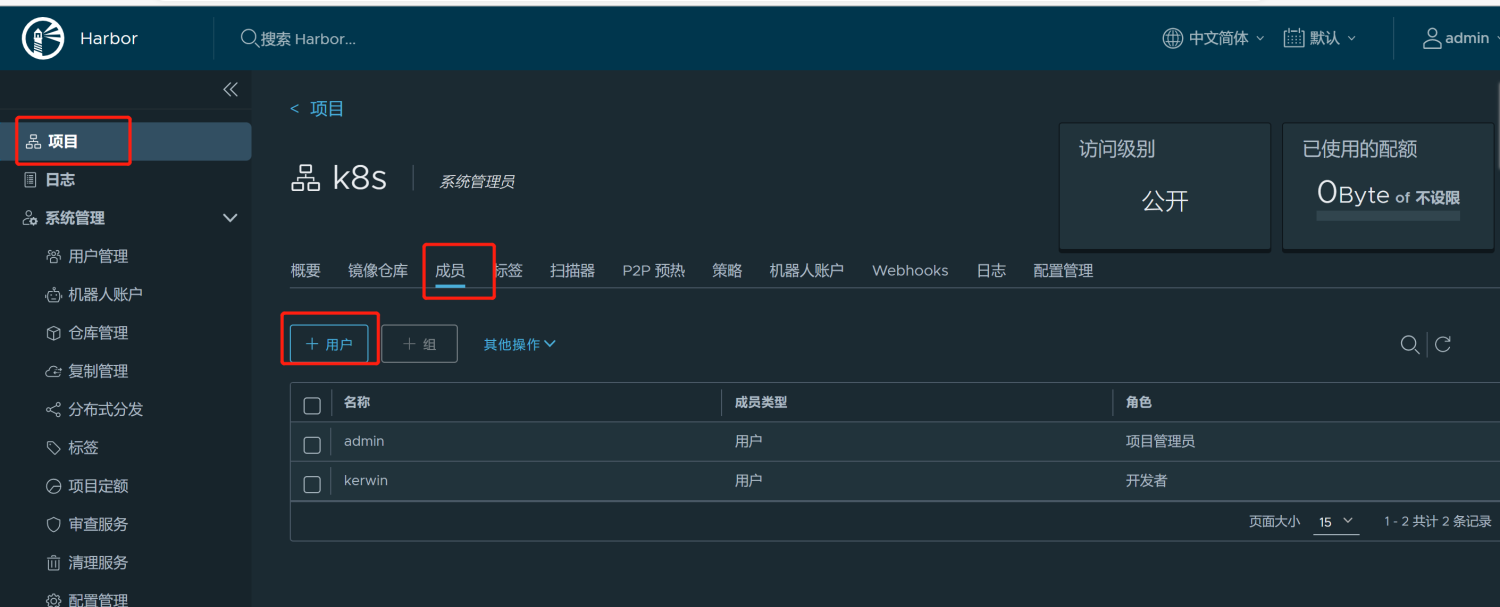Click the 仓库管理 cube icon
1500x607 pixels.
pyautogui.click(x=54, y=333)
